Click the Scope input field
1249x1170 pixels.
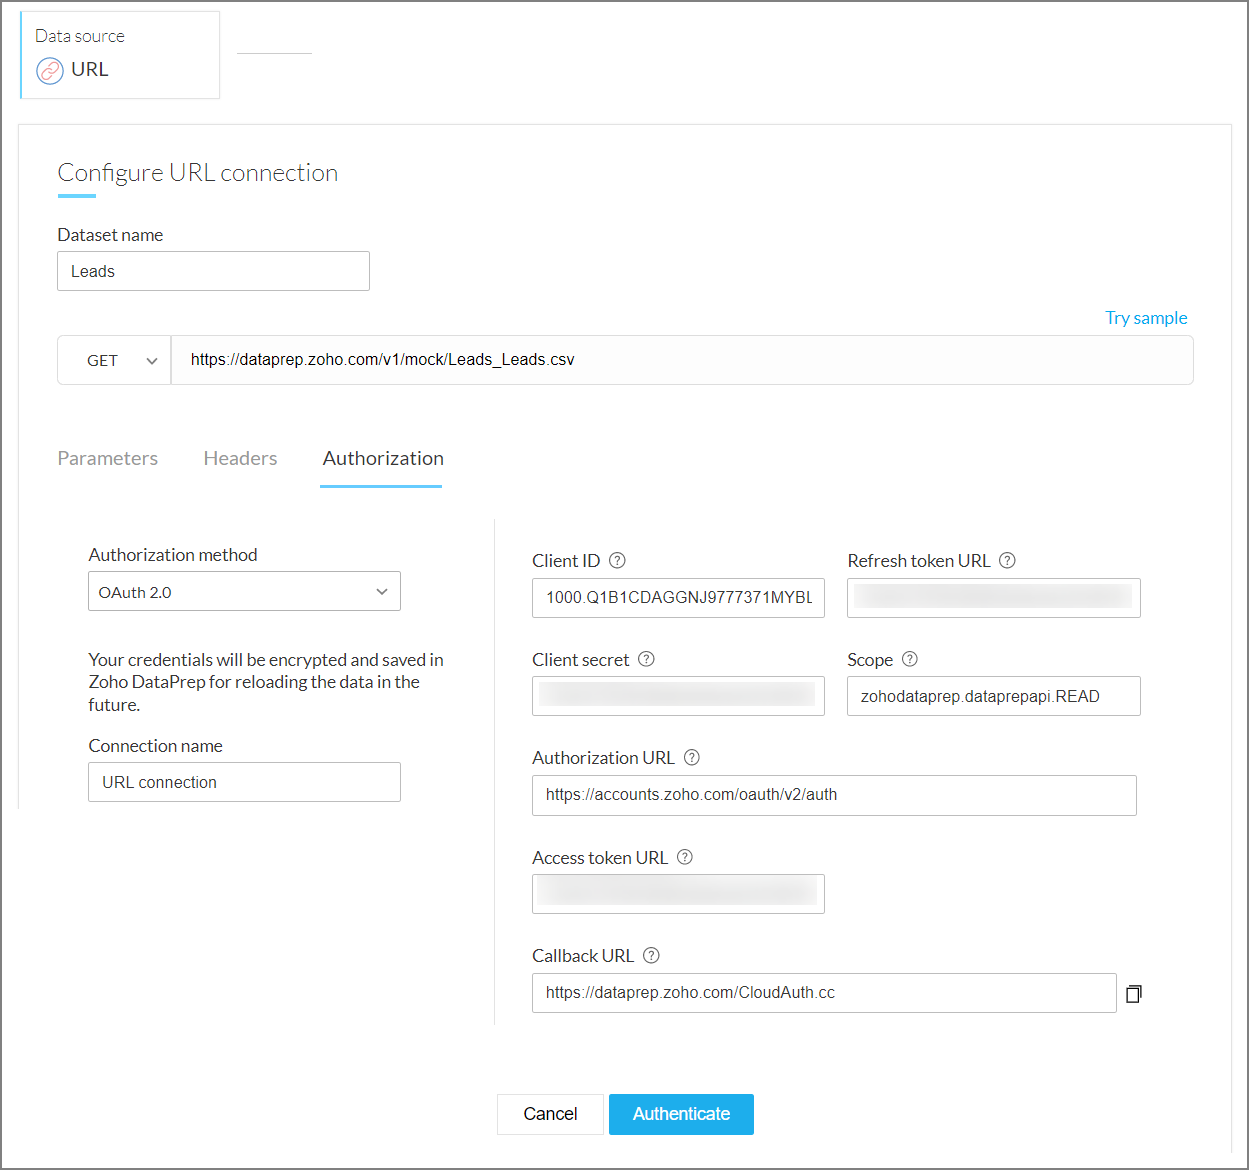[993, 696]
